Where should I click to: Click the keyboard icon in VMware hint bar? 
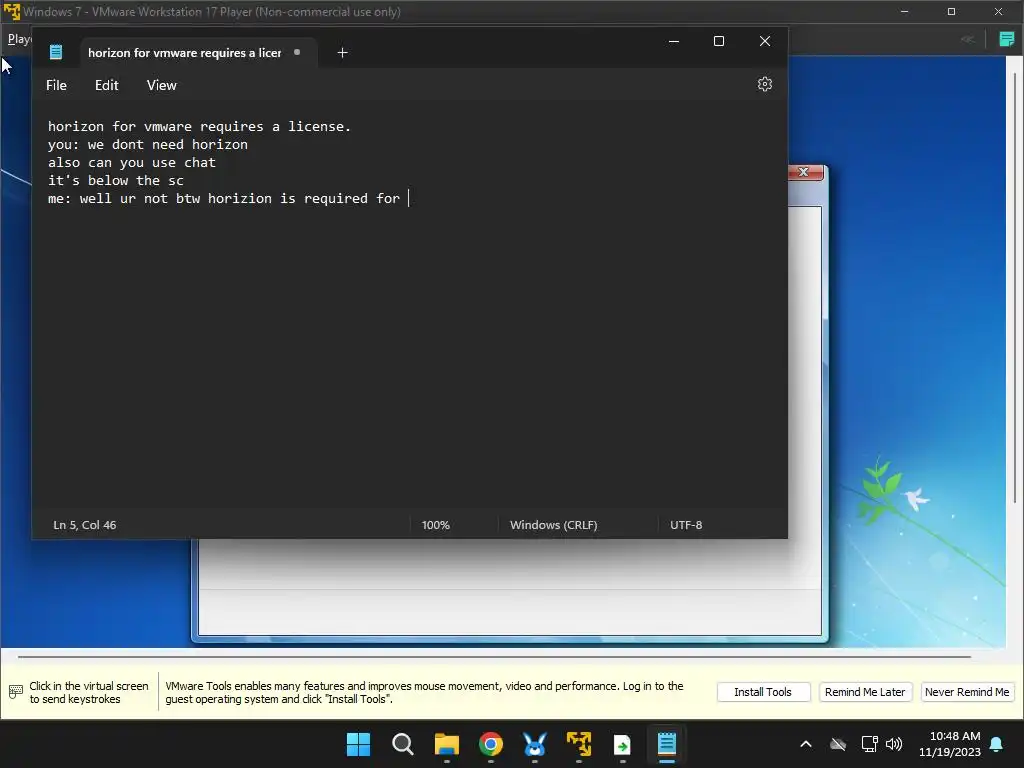point(16,692)
